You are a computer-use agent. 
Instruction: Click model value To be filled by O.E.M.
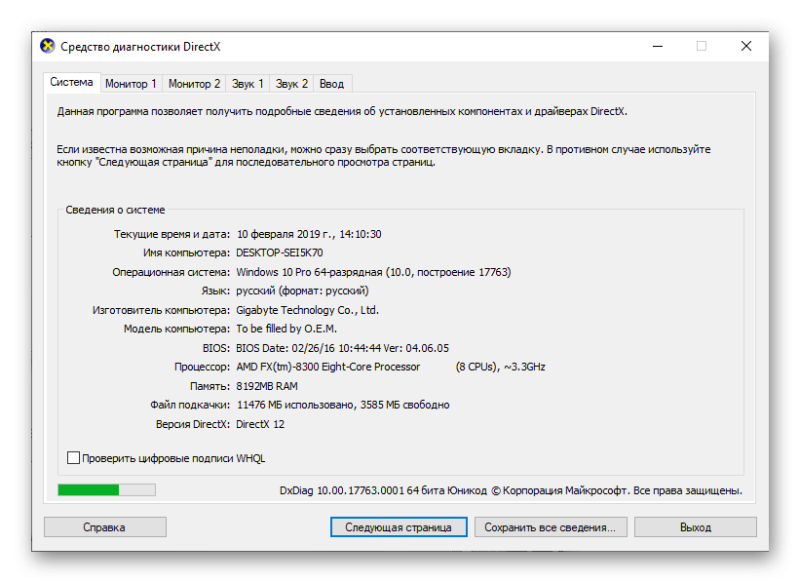tap(286, 329)
